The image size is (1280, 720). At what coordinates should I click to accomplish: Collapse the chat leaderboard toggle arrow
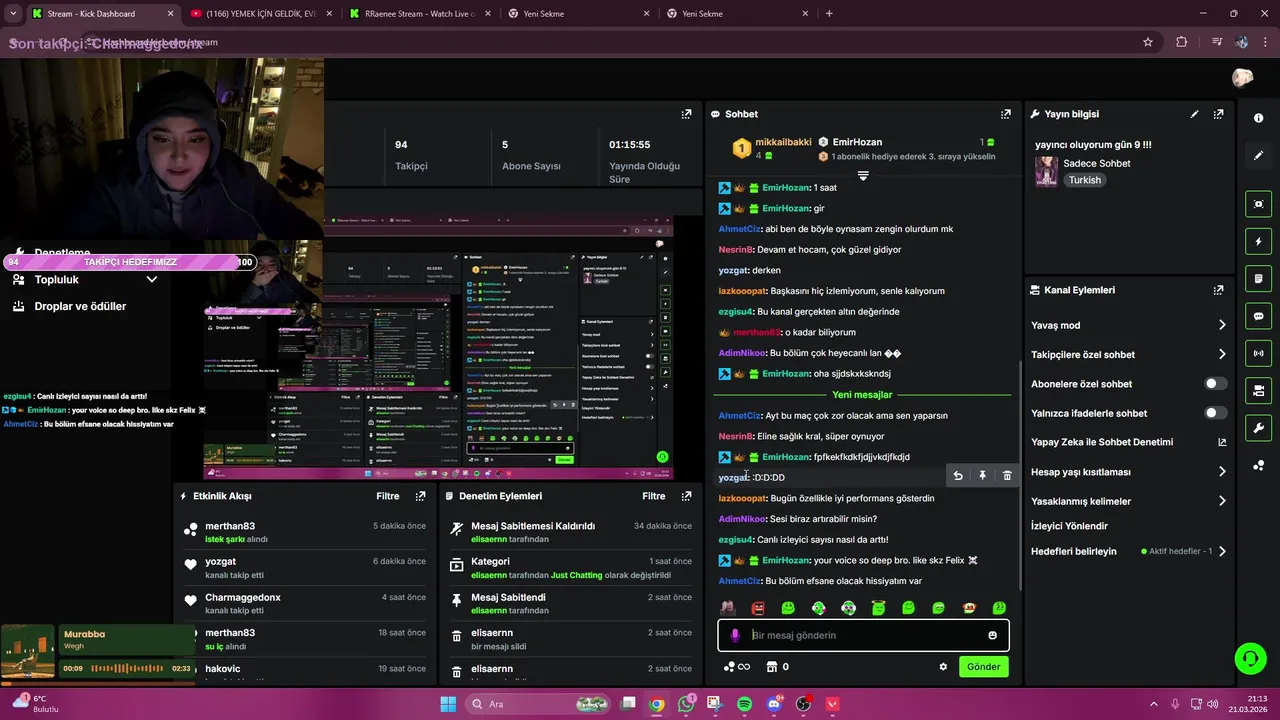[863, 175]
